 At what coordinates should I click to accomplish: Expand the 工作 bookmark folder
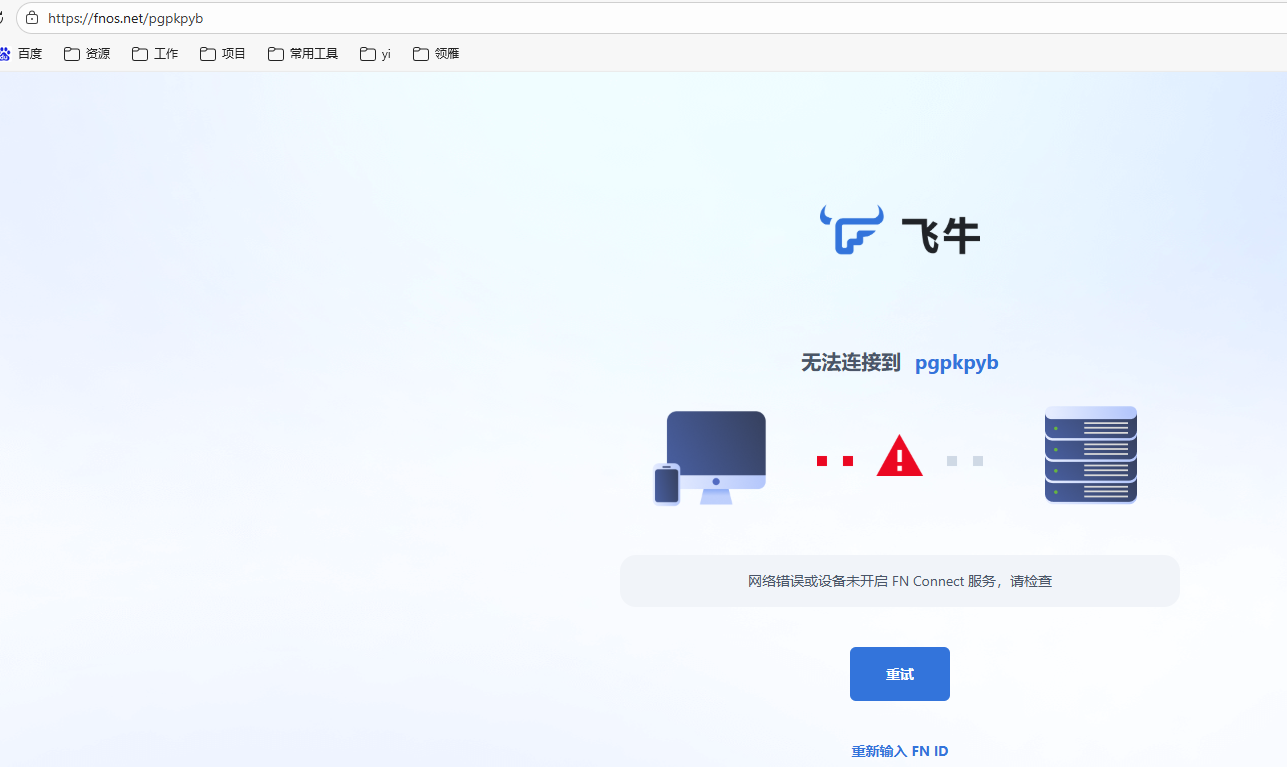[x=155, y=54]
